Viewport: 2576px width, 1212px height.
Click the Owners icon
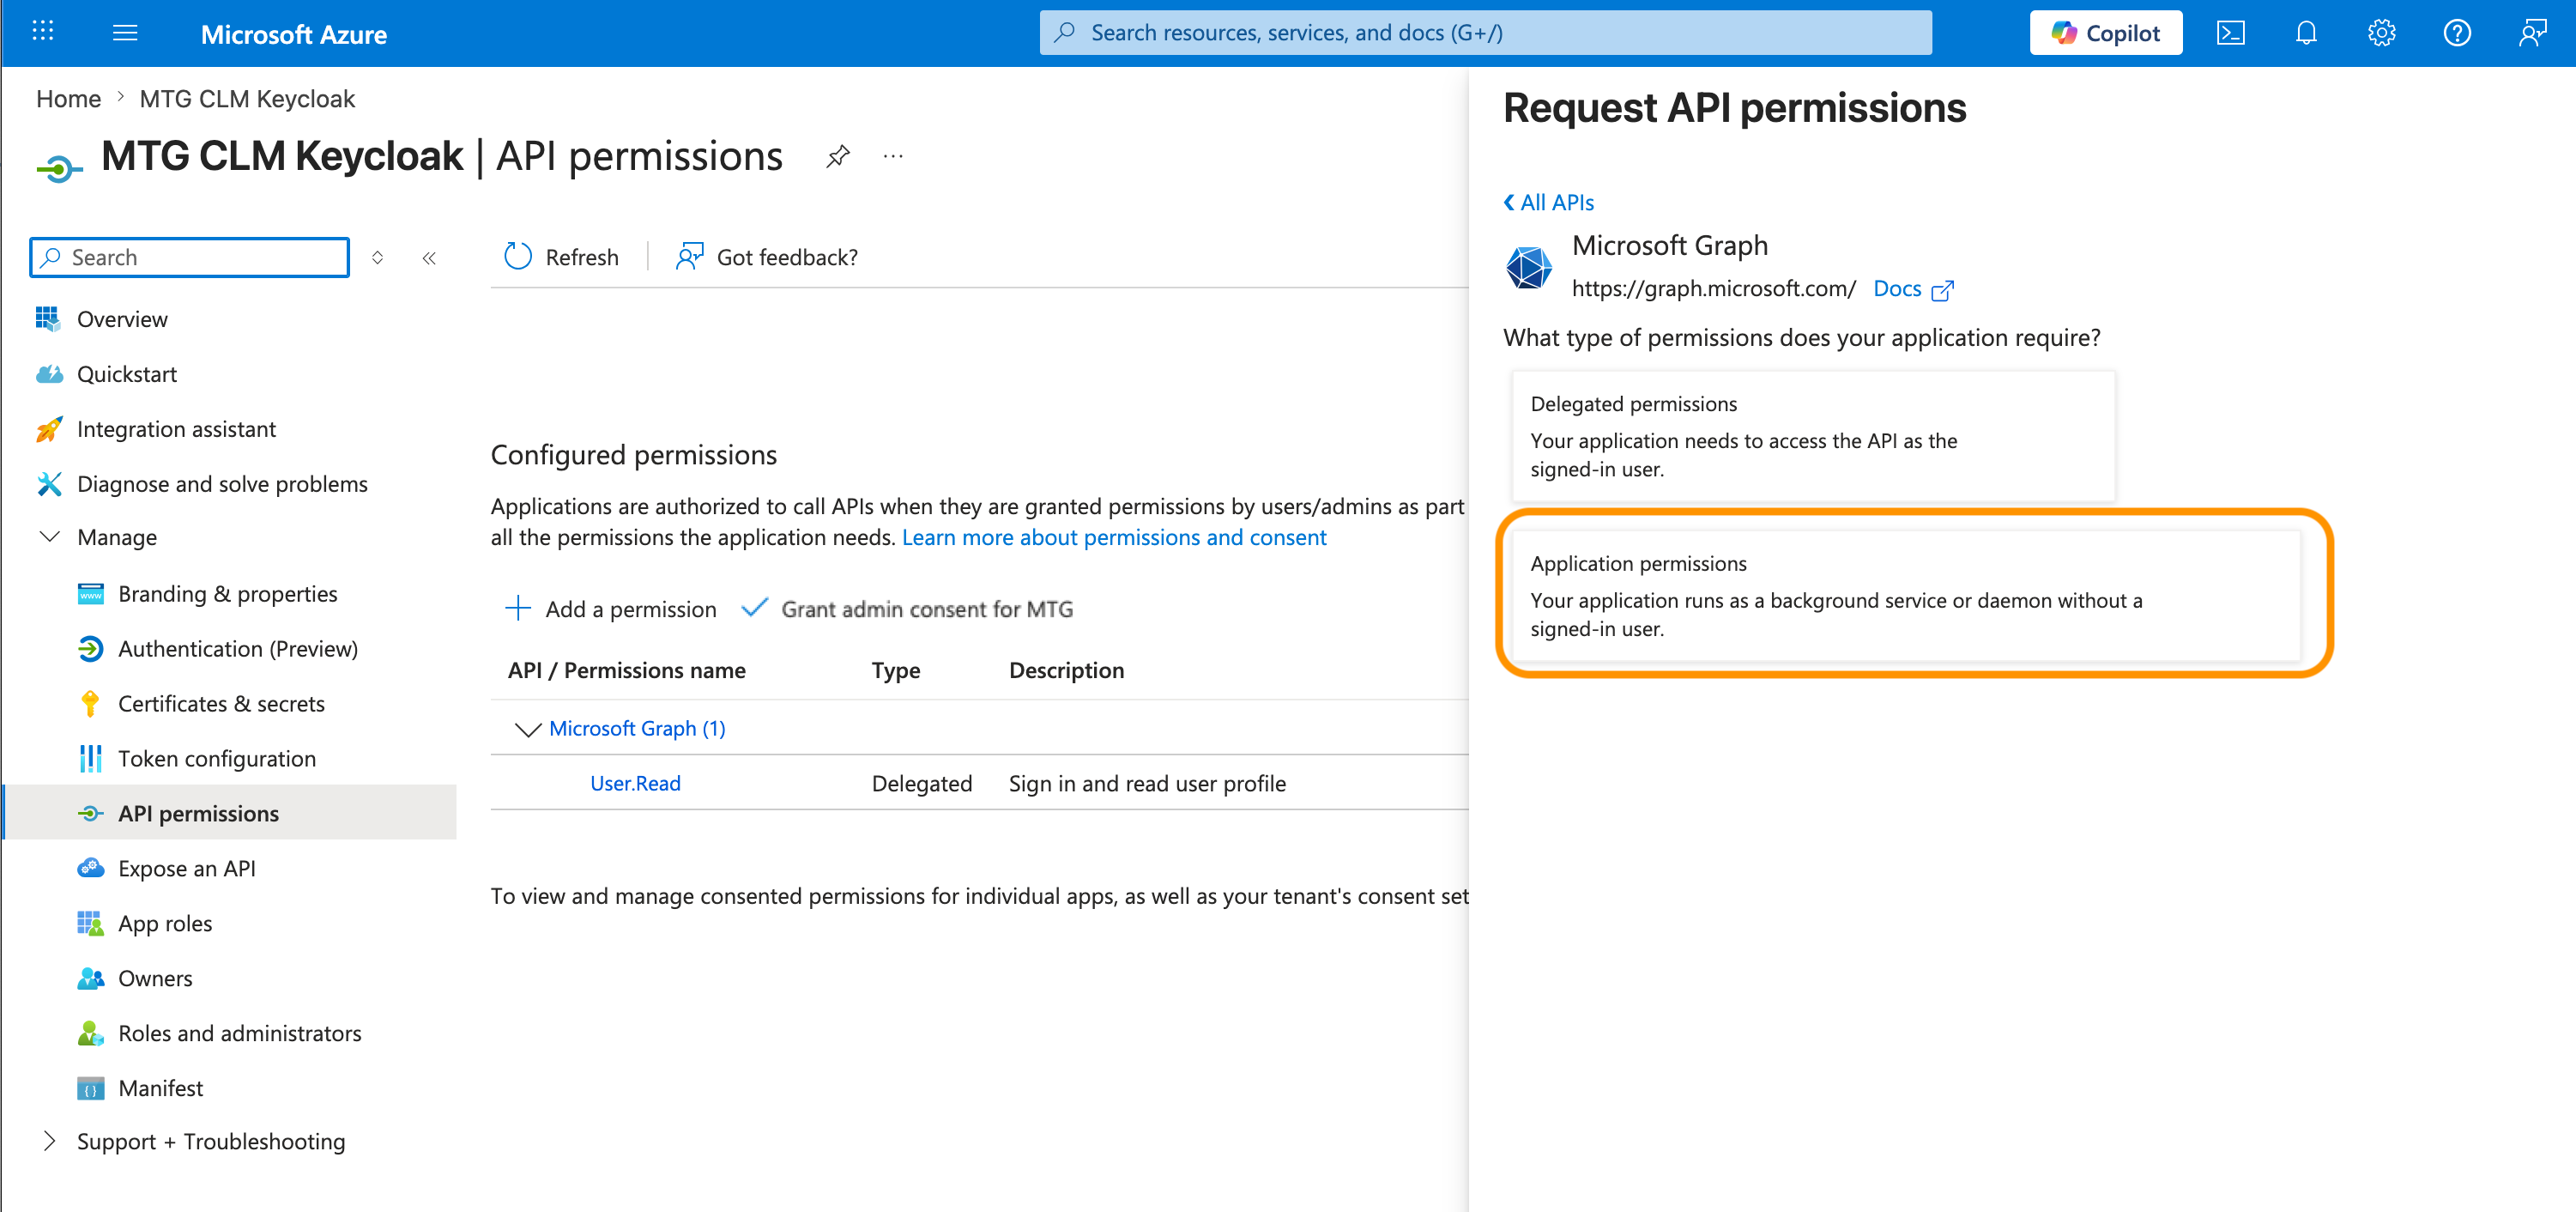click(x=90, y=978)
